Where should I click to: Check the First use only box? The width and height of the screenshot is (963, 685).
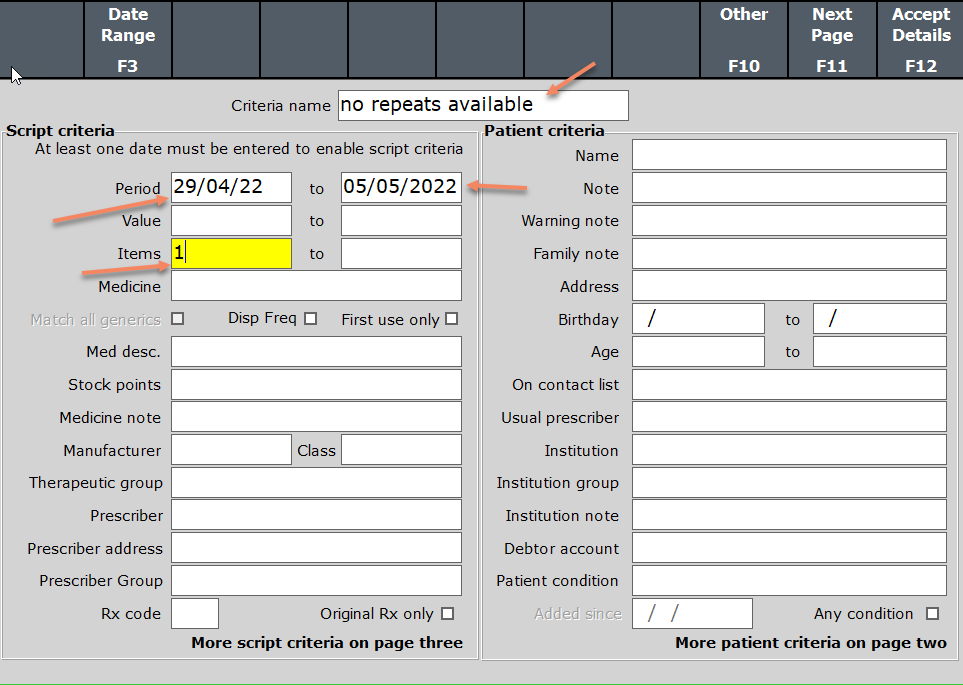coord(452,319)
